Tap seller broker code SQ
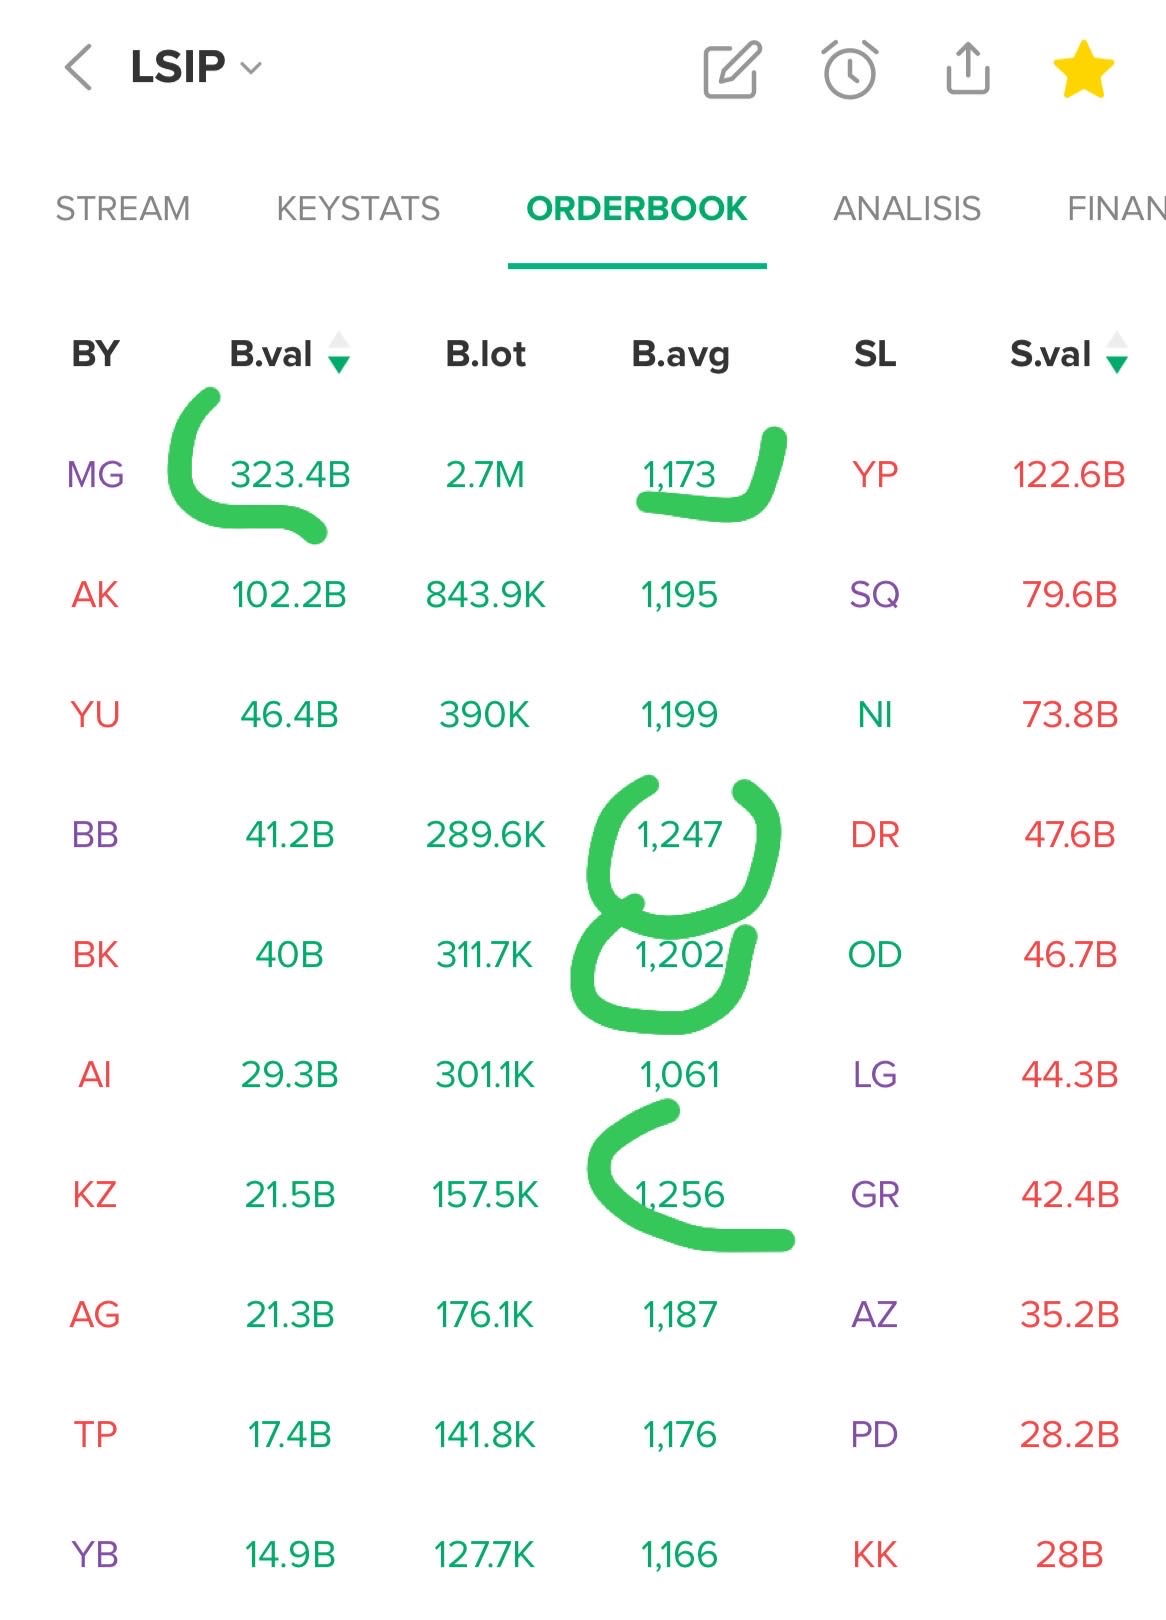1166x1620 pixels. pos(875,595)
